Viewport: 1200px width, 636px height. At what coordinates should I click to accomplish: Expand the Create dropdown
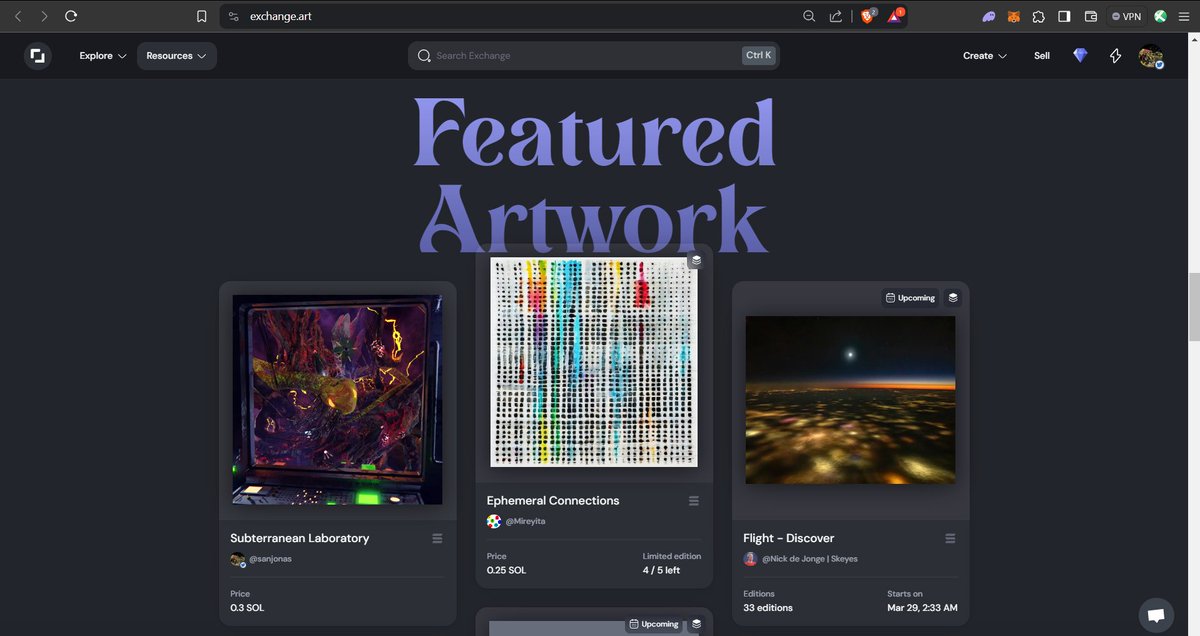985,56
